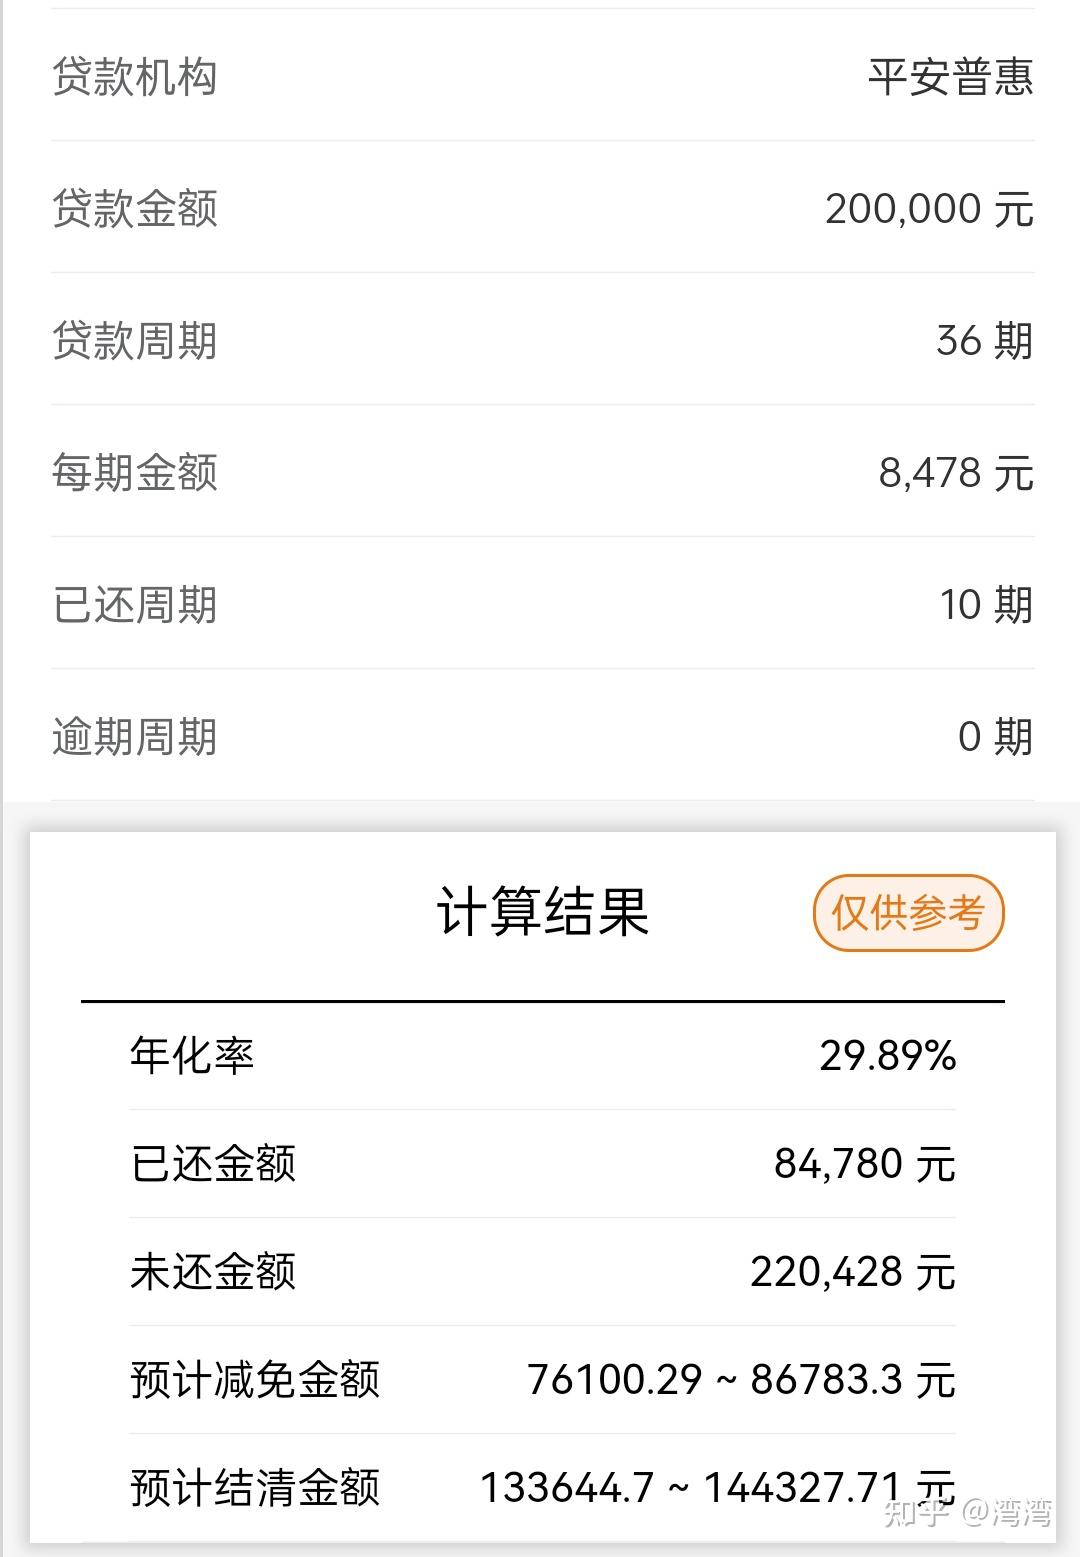This screenshot has width=1080, height=1557.
Task: Tap the 仅供参考 badge
Action: coord(908,913)
